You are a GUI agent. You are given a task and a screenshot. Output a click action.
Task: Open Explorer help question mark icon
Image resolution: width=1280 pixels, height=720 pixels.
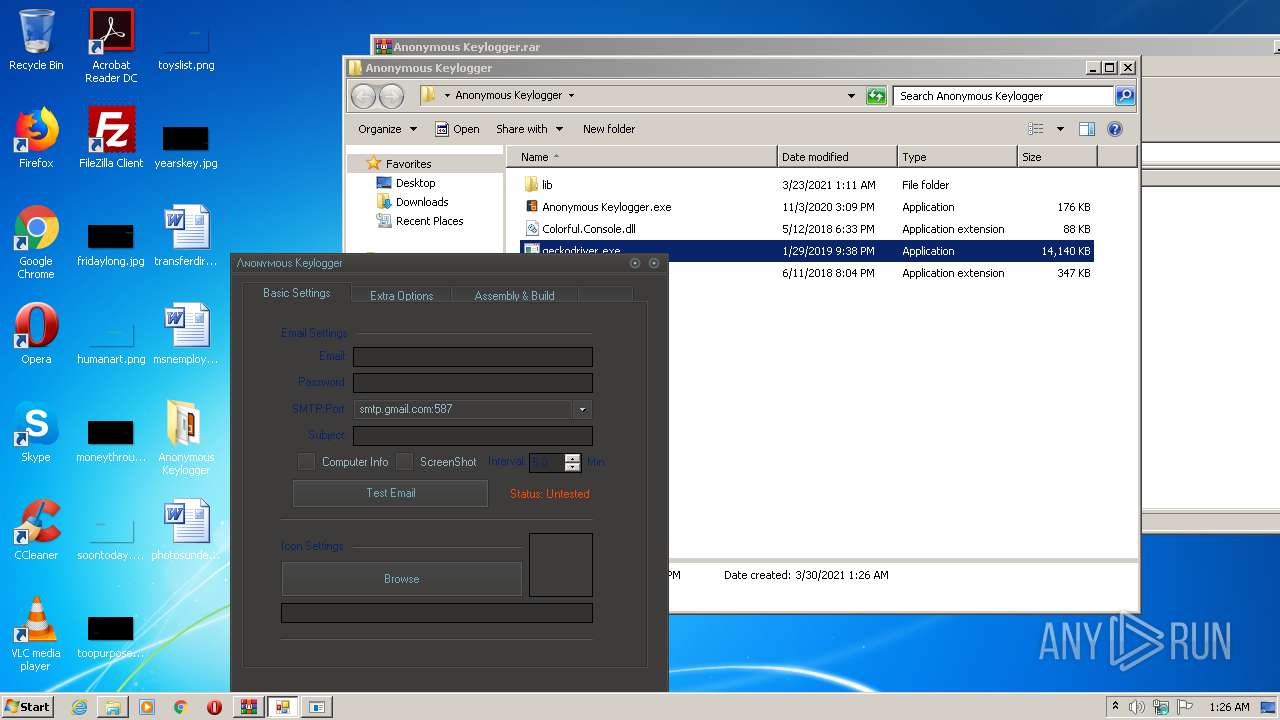(x=1115, y=129)
